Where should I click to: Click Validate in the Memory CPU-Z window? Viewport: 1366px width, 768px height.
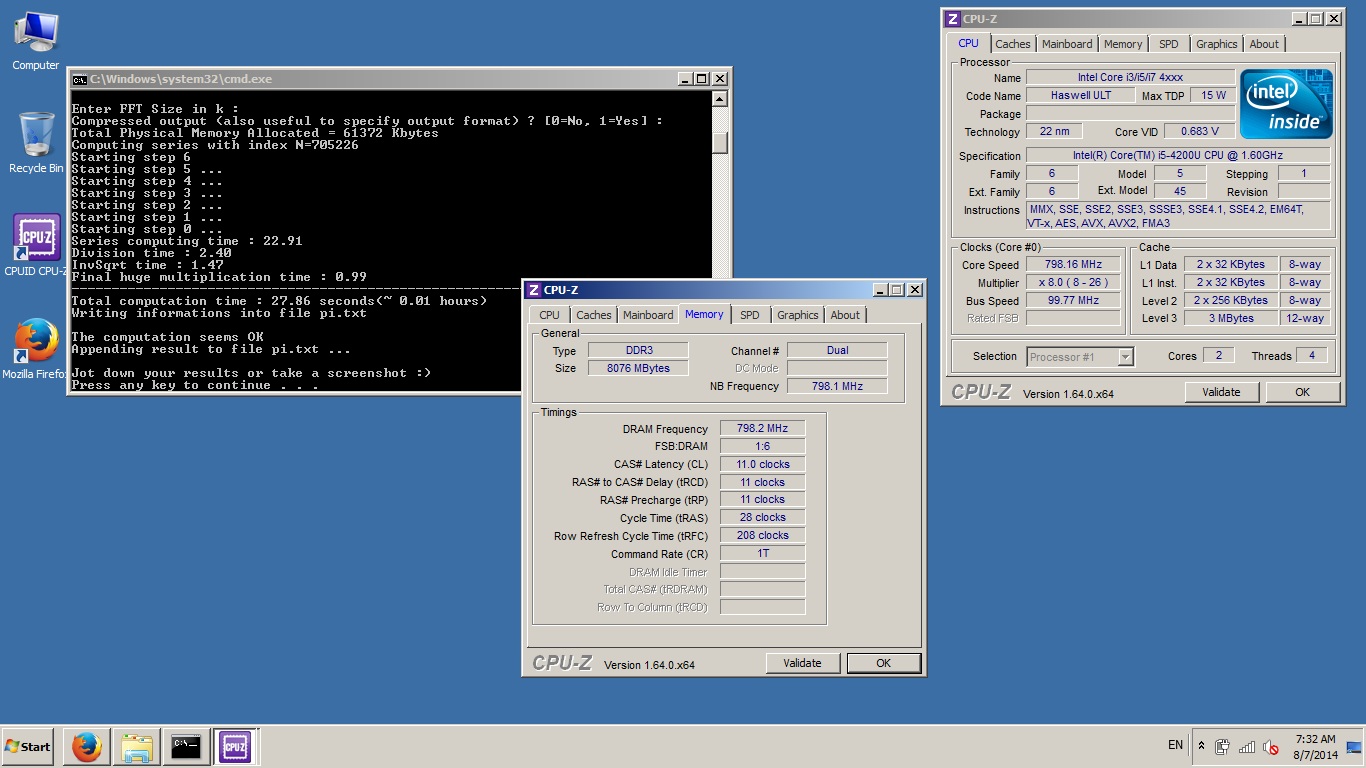[802, 663]
